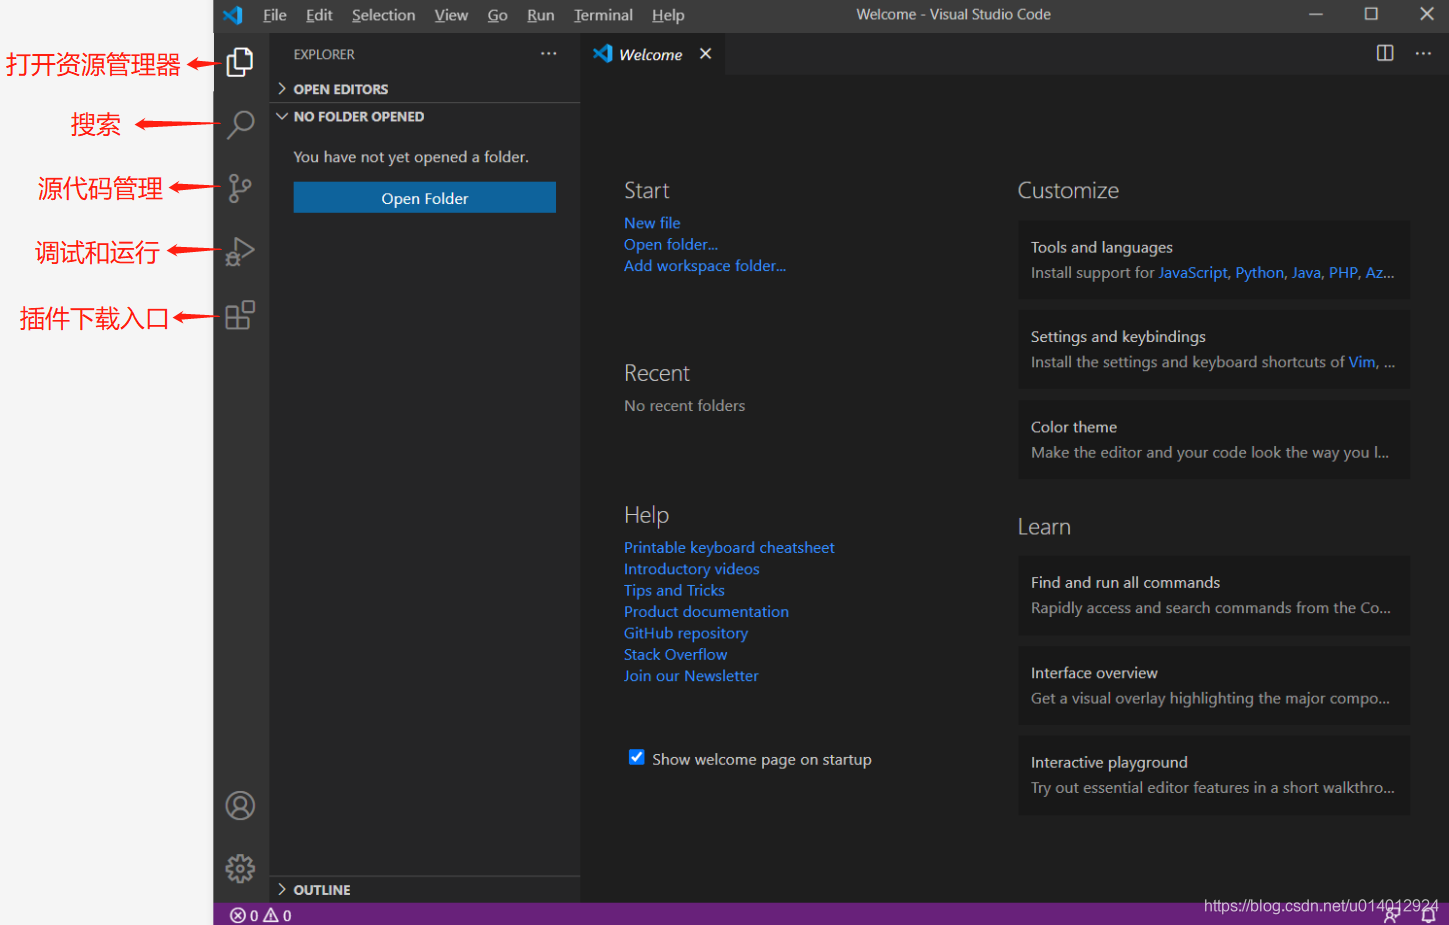Open the Edit menu
1449x925 pixels.
[x=319, y=15]
